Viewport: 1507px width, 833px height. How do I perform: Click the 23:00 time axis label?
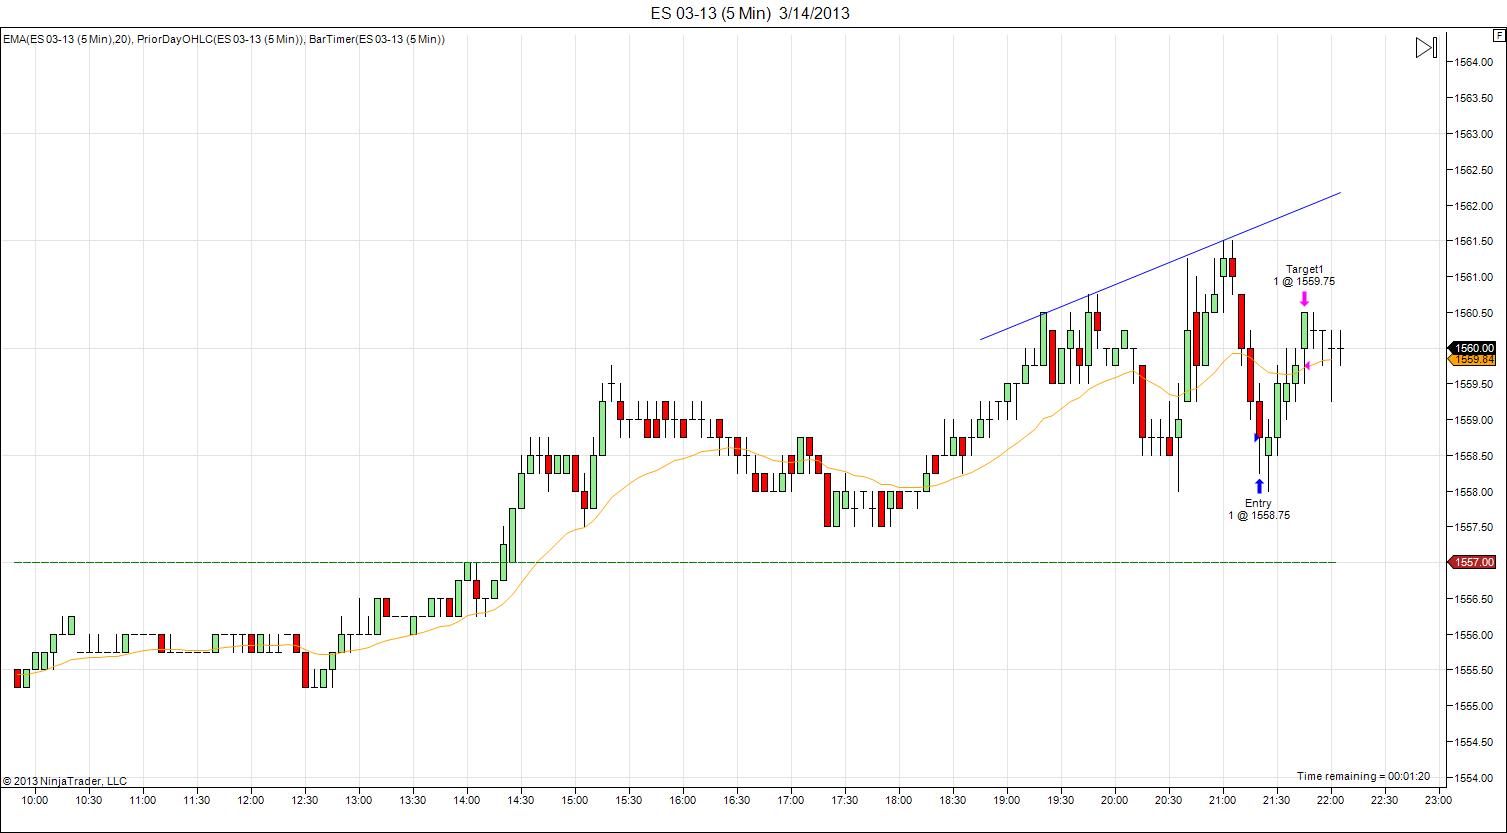(x=1439, y=800)
